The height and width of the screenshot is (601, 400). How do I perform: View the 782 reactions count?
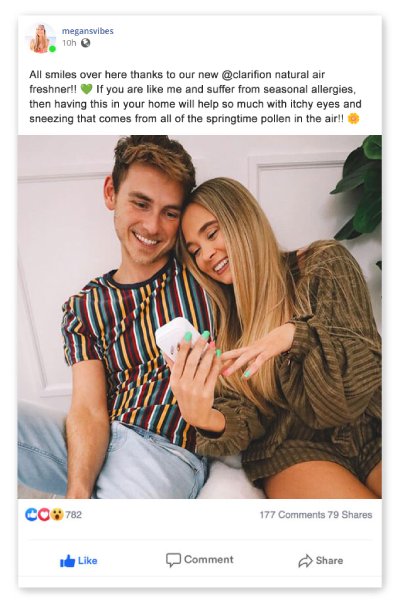74,514
